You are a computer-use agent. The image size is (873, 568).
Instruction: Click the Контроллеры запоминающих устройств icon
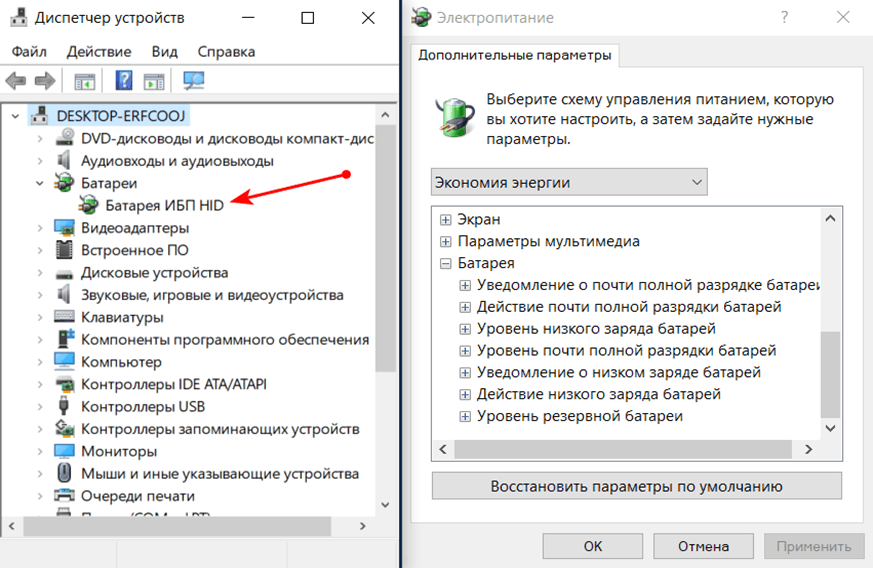click(65, 428)
